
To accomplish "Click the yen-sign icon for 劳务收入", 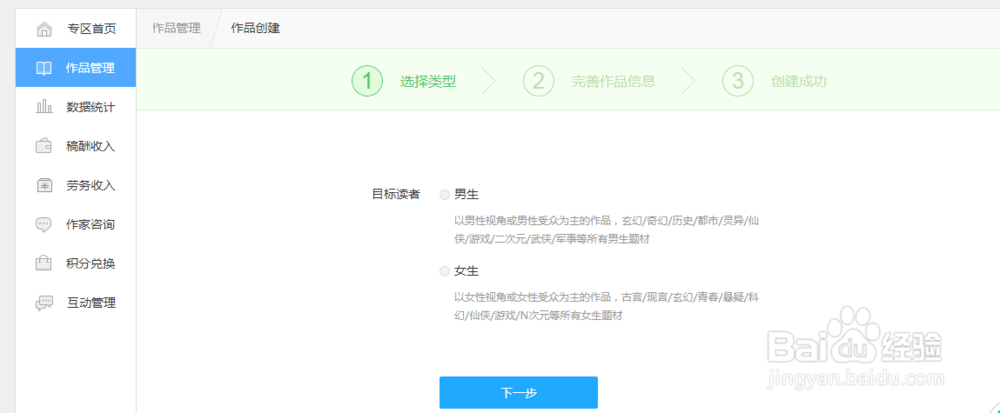I will [44, 185].
